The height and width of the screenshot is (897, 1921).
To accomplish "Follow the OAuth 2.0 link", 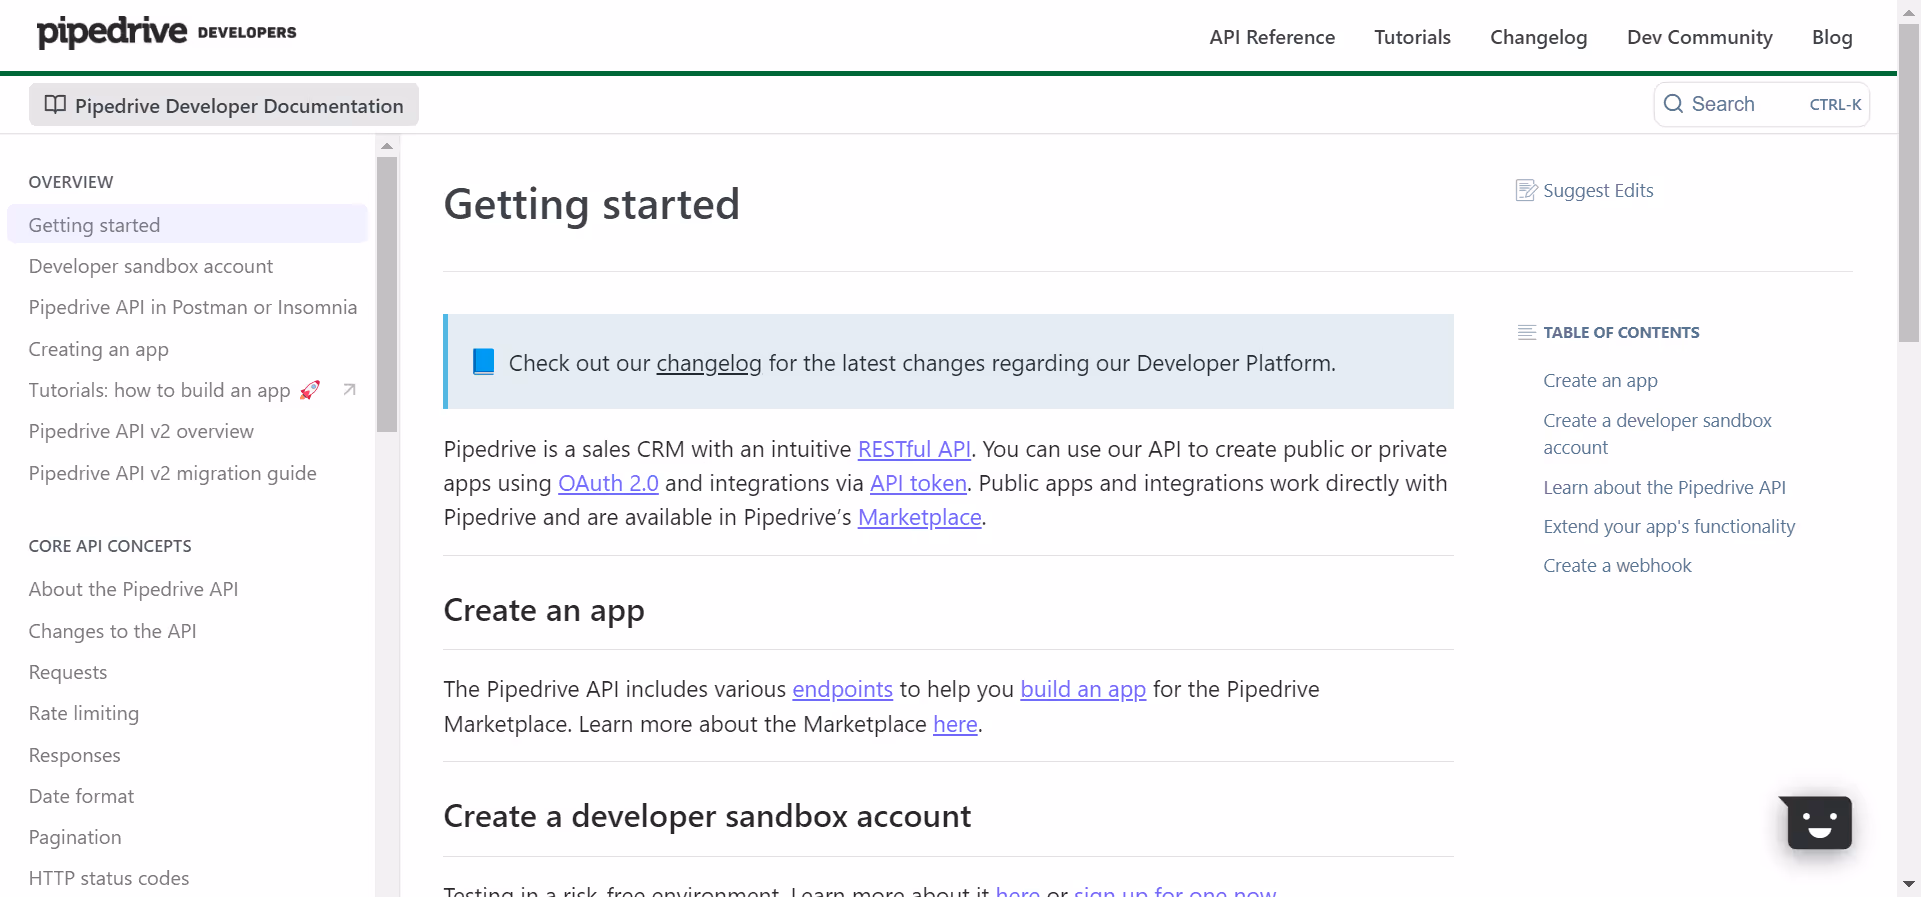I will (608, 484).
